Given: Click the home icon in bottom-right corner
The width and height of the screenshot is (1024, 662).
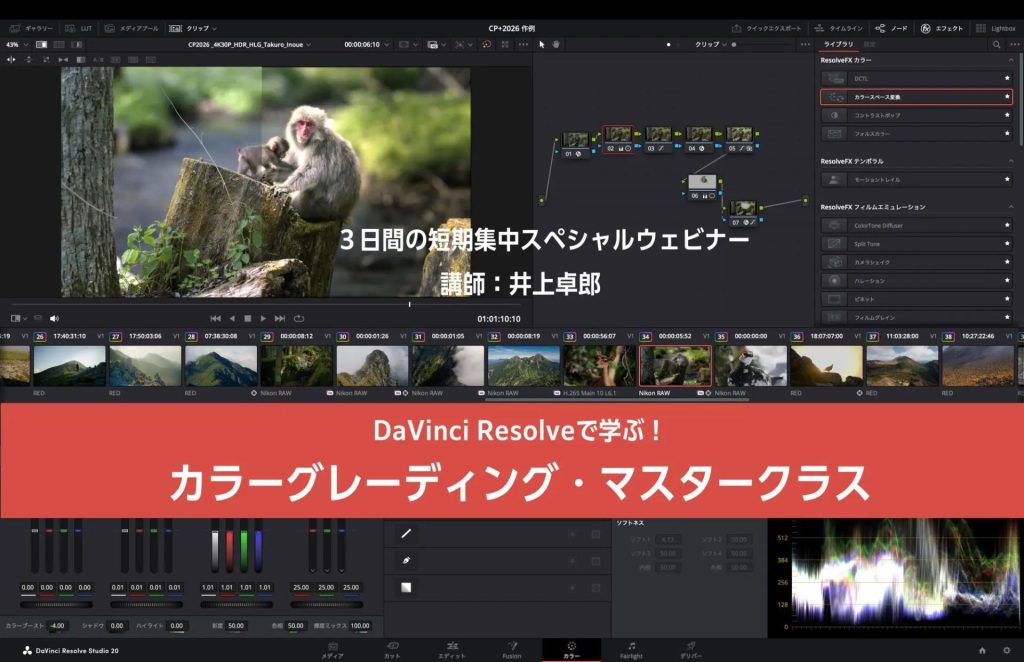Looking at the screenshot, I should coord(981,650).
